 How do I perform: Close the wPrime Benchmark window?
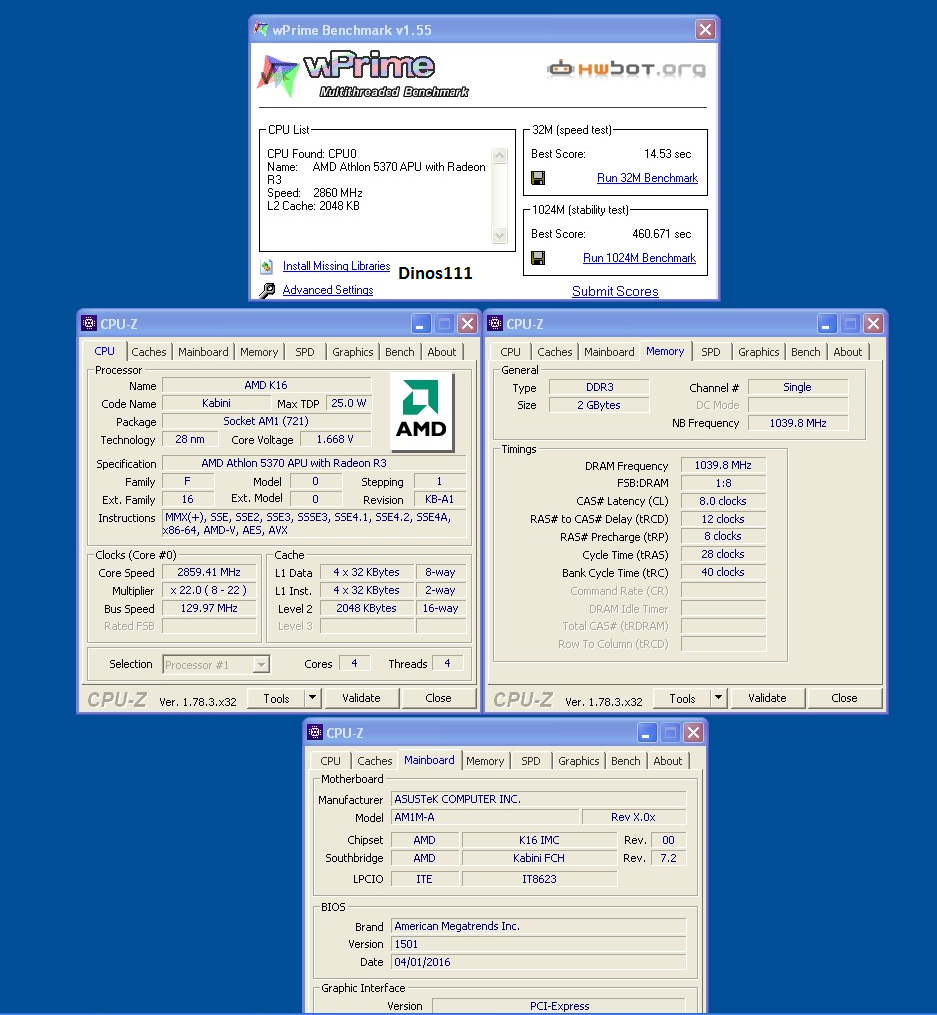click(x=705, y=29)
